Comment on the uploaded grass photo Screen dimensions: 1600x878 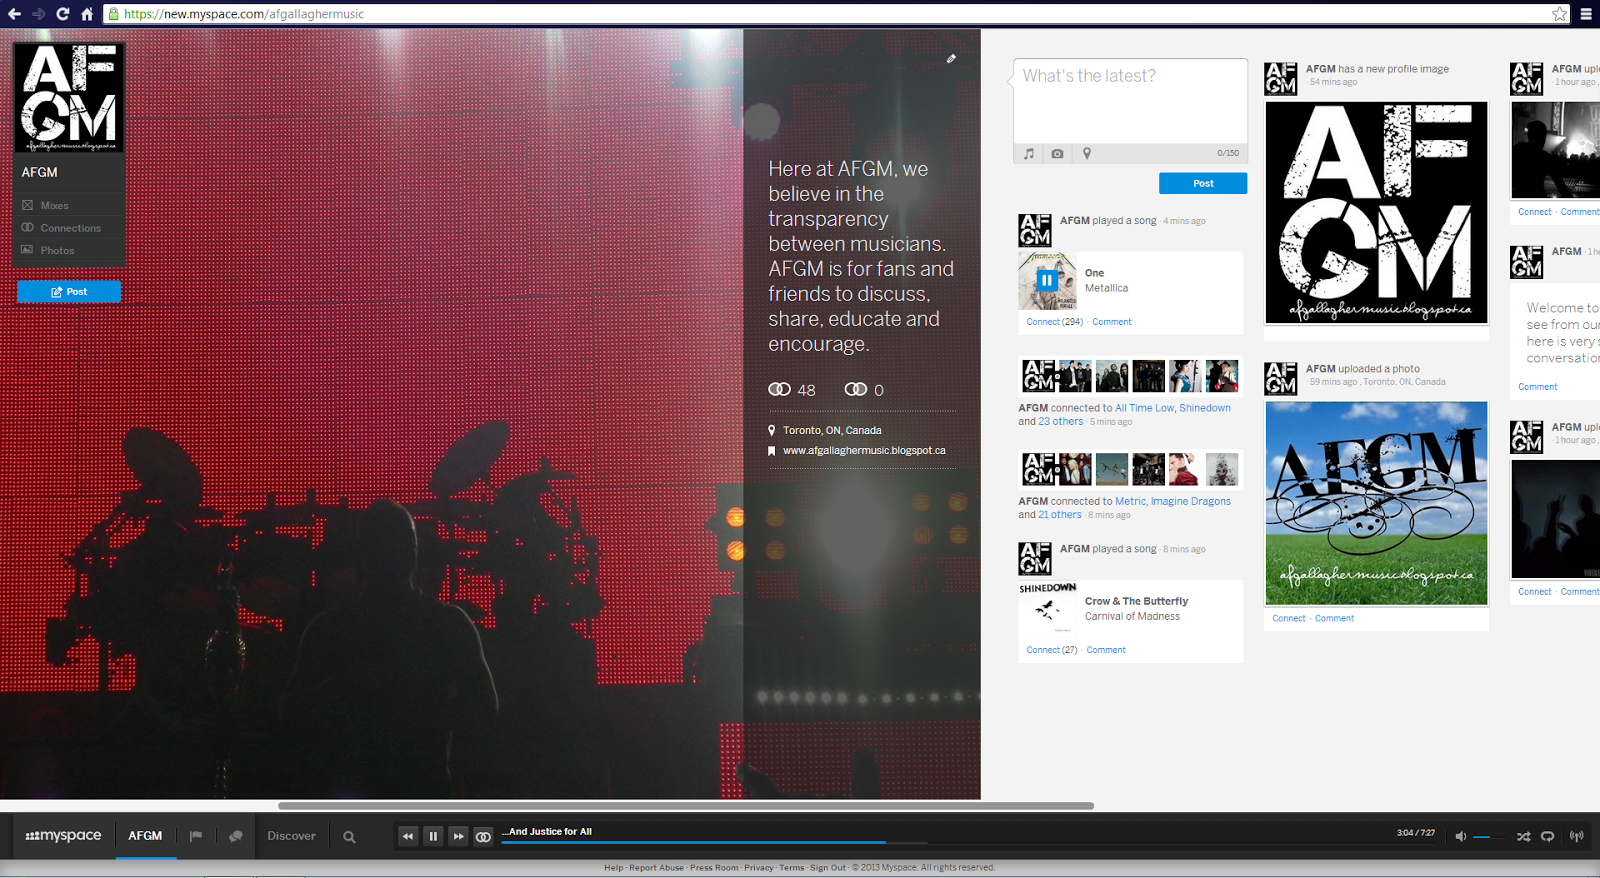pos(1334,619)
